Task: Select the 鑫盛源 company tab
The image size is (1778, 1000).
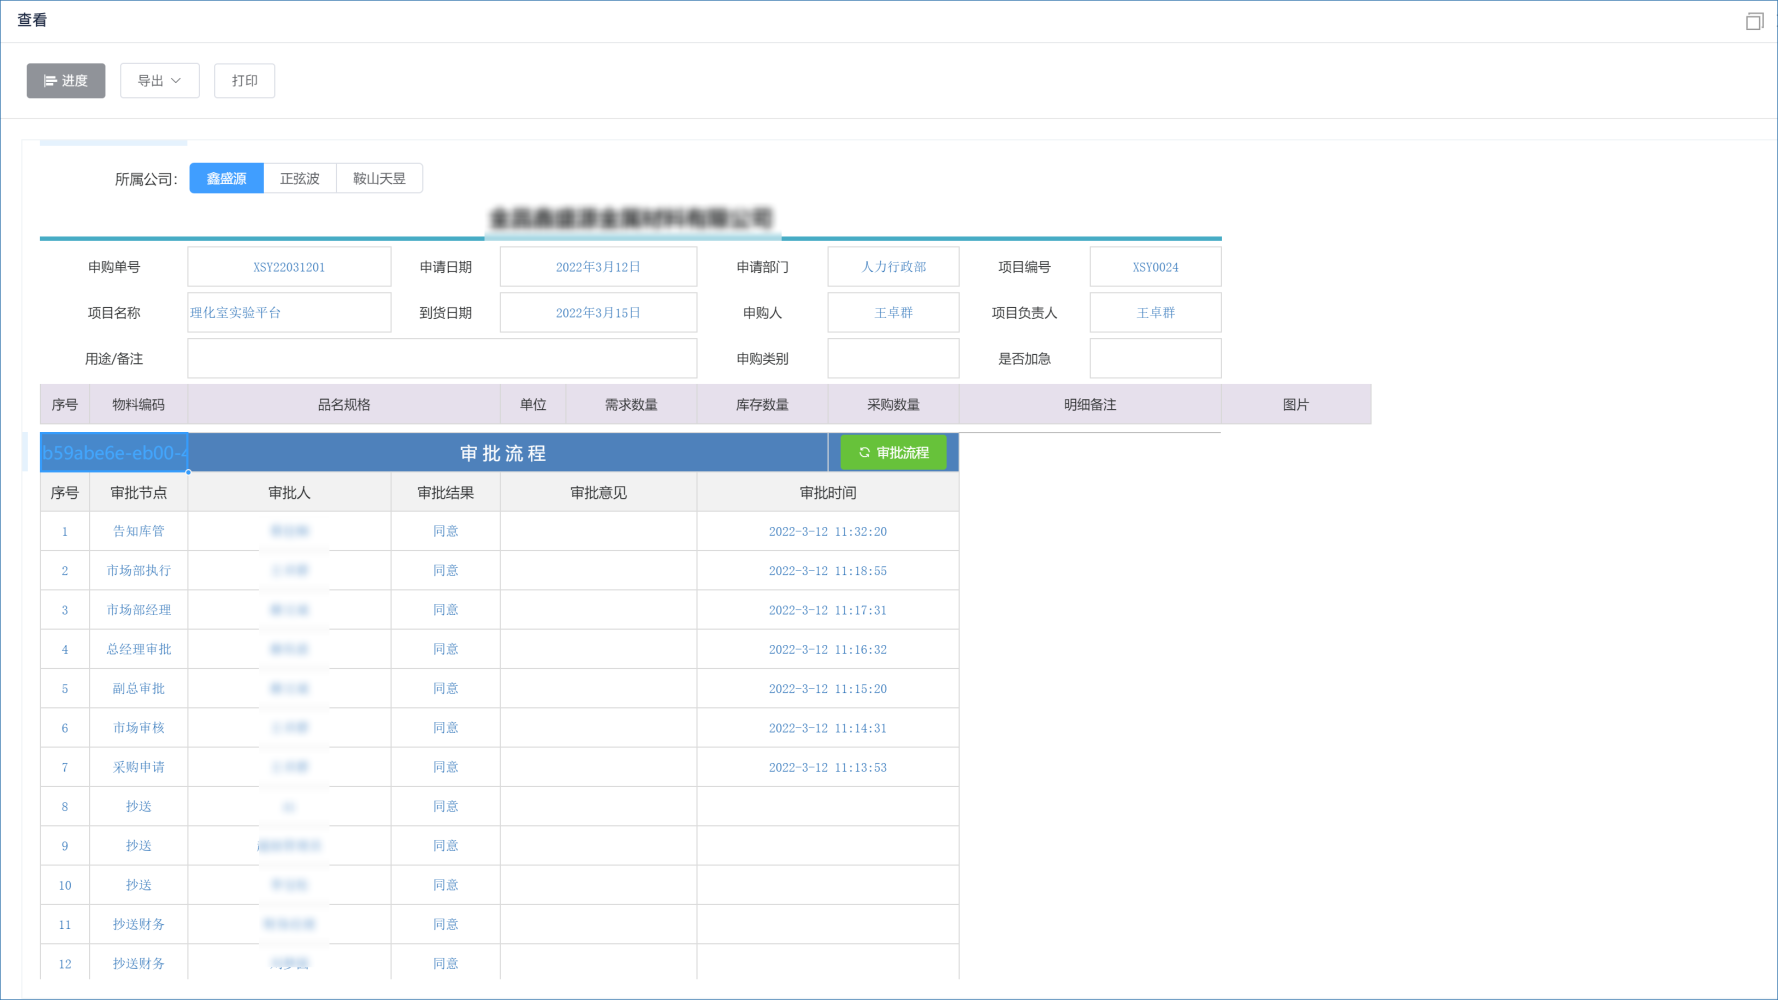Action: pyautogui.click(x=227, y=178)
